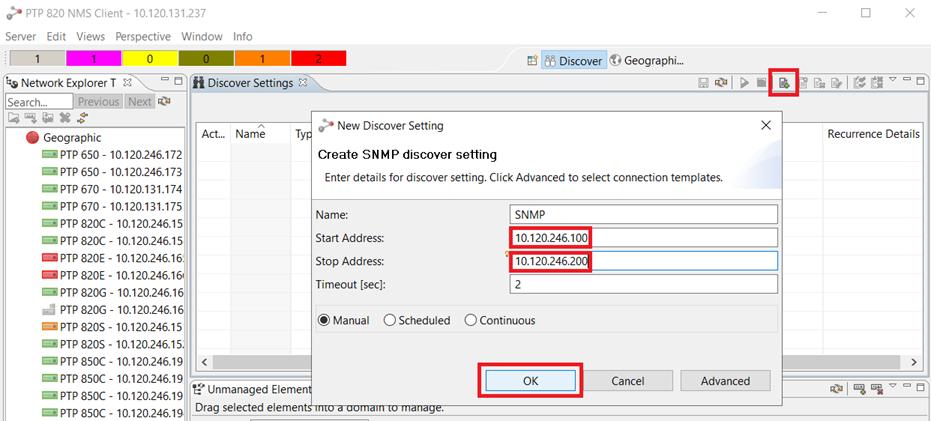
Task: Click the check-all icon in Discover toolbar
Action: [x=859, y=83]
